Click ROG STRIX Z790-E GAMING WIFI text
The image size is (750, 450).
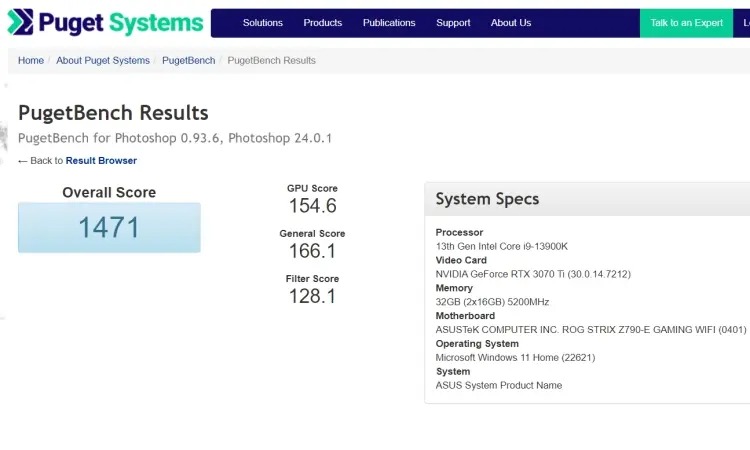tap(639, 329)
